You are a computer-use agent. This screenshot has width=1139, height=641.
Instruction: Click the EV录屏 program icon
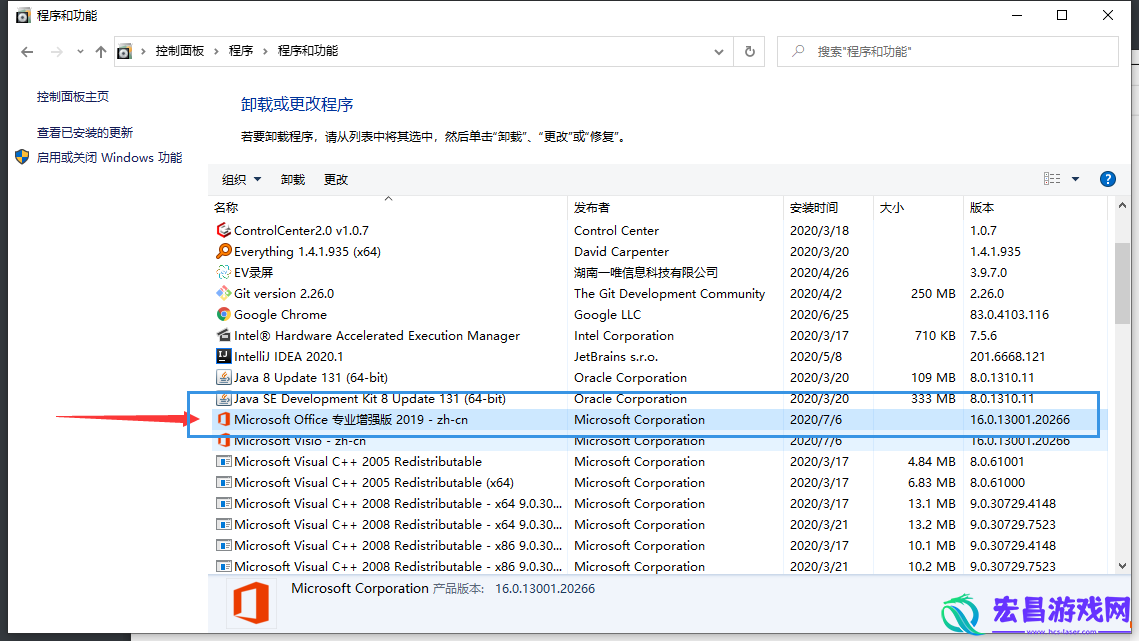[x=224, y=273]
